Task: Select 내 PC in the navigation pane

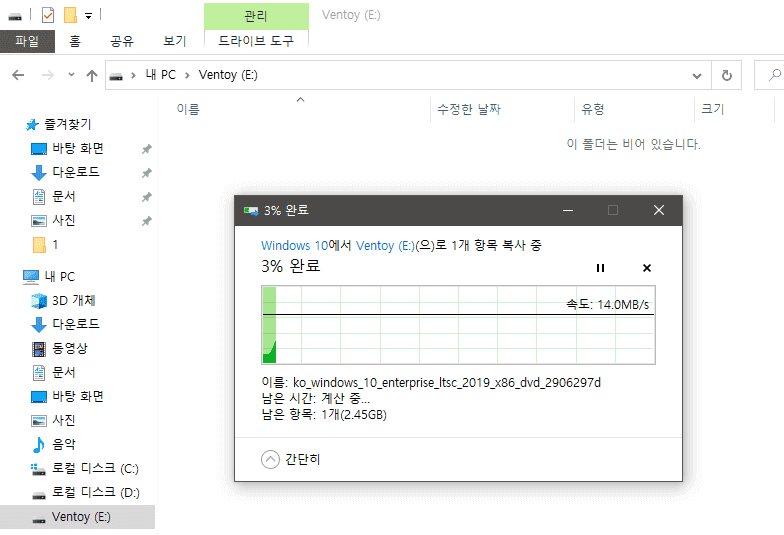Action: (60, 276)
